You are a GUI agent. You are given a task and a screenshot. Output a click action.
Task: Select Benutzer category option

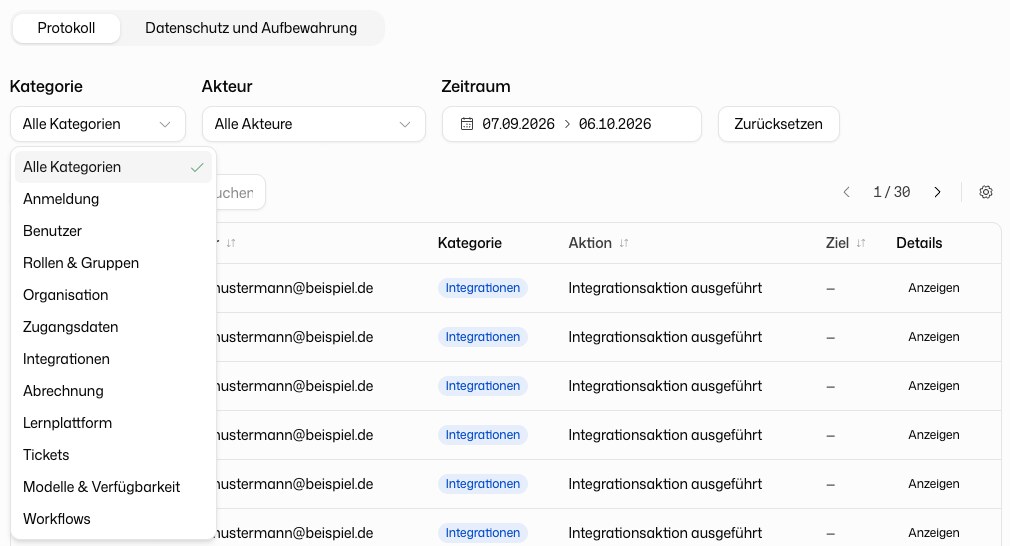(113, 231)
